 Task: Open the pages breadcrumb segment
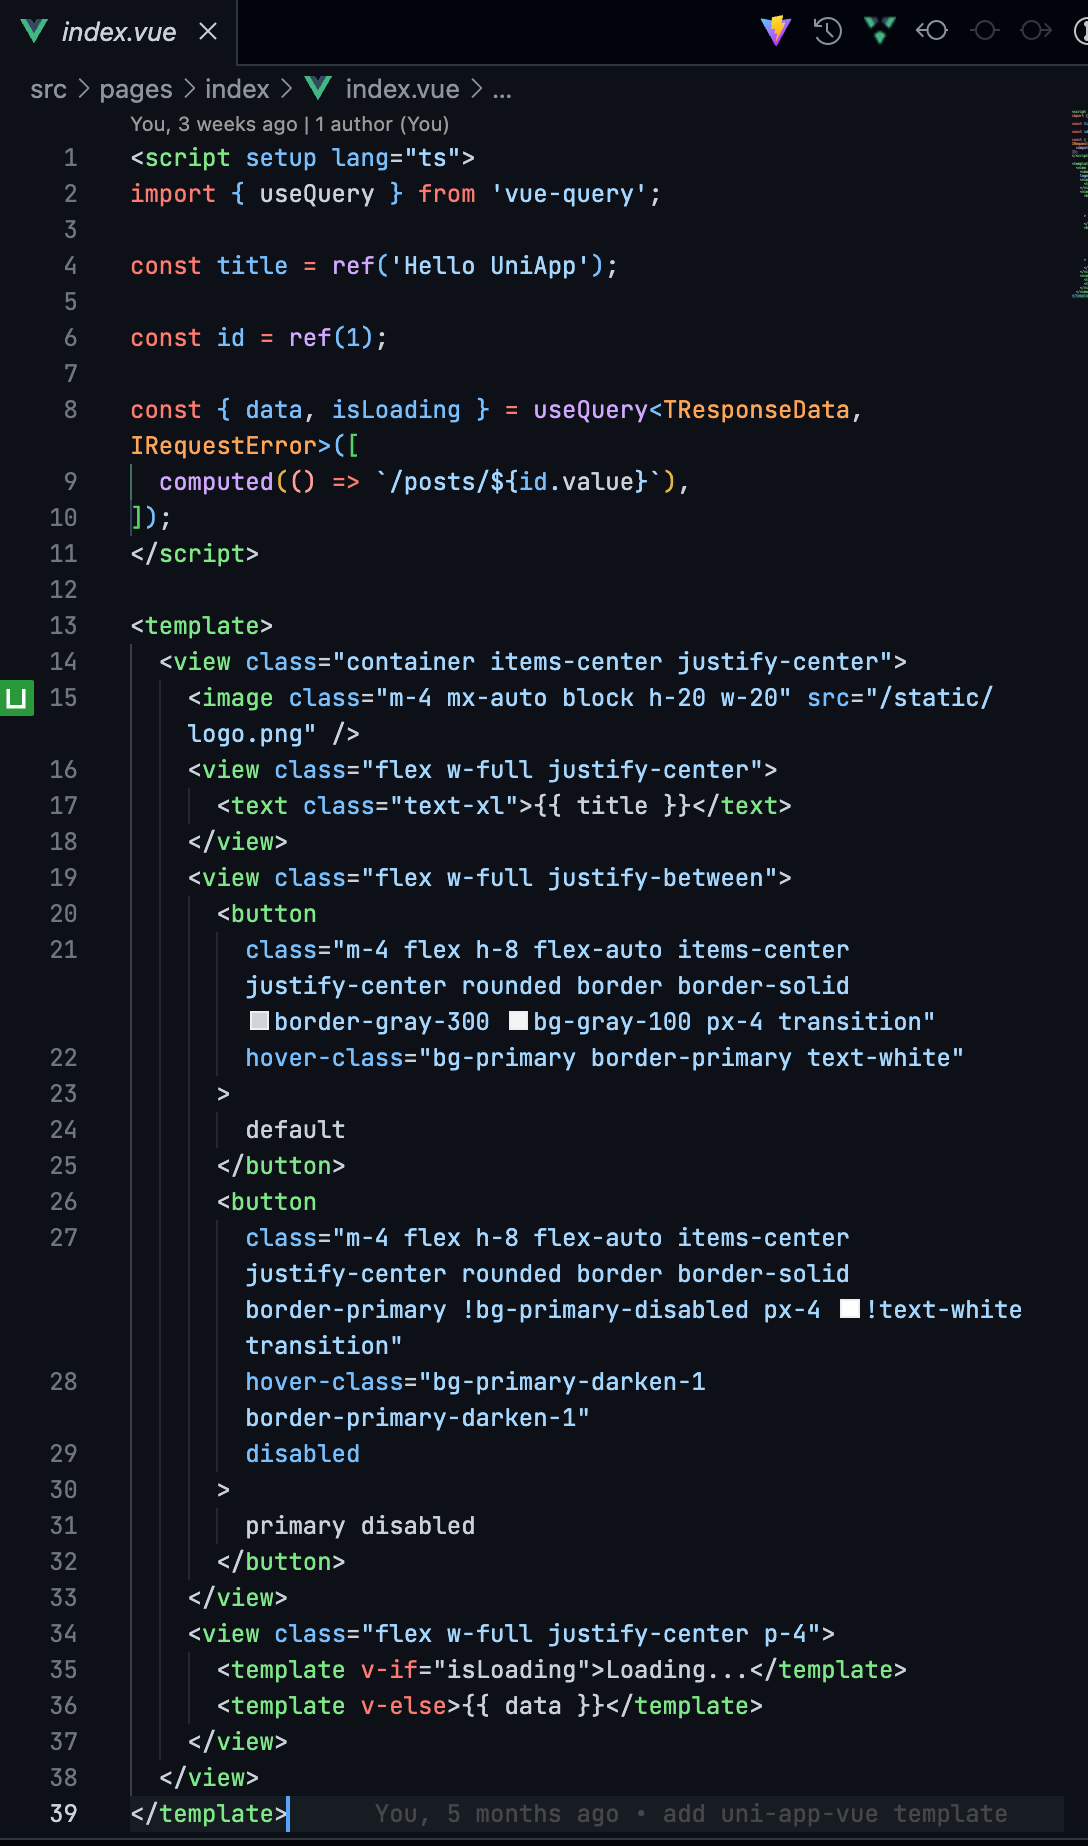coord(136,90)
